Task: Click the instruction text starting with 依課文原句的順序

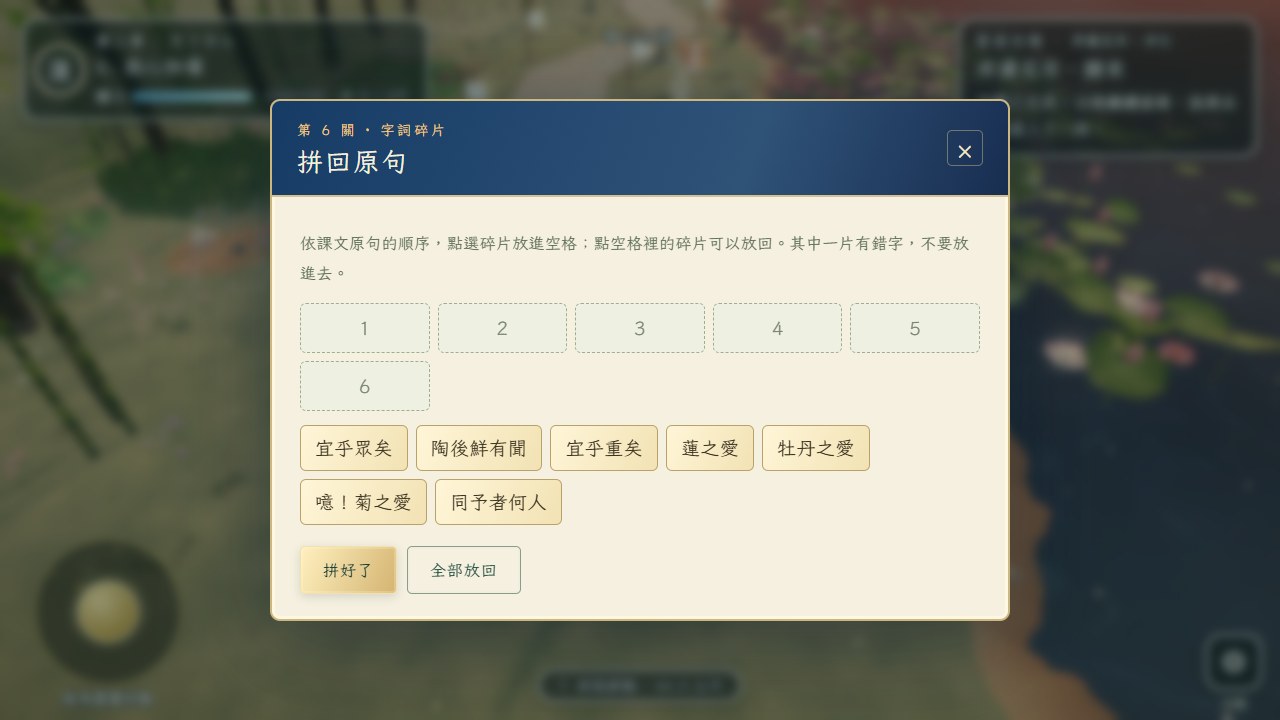Action: tap(635, 258)
